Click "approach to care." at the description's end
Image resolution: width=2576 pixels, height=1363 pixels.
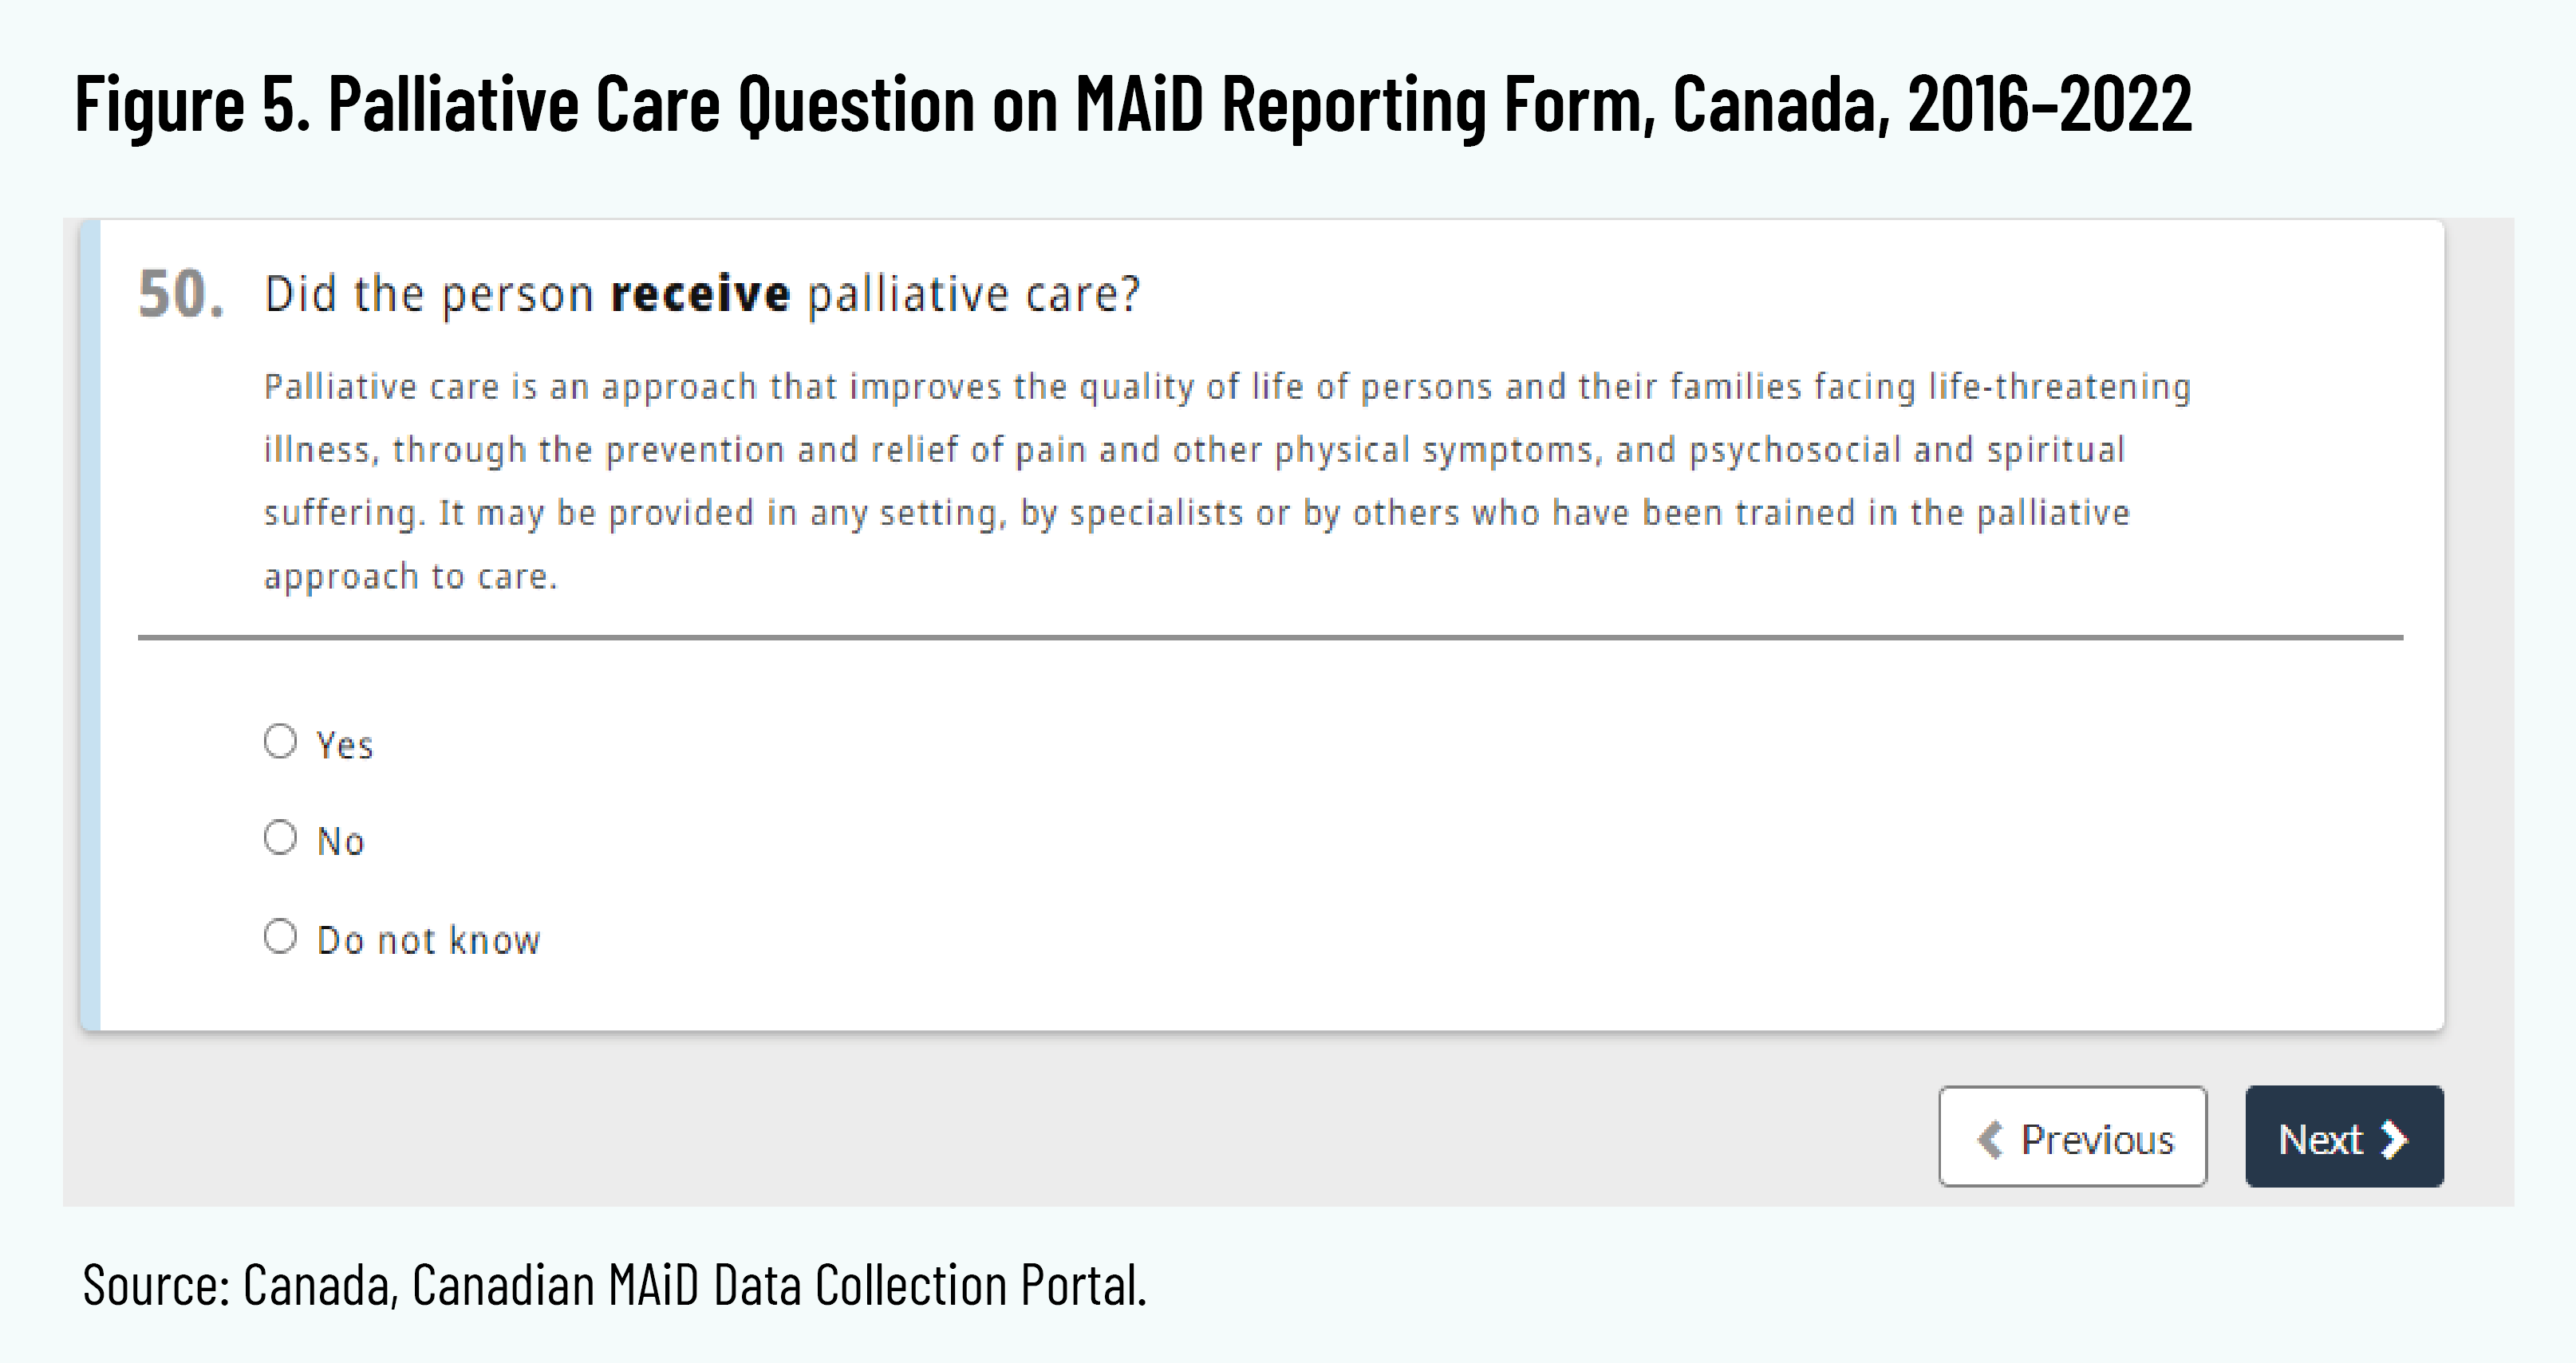pyautogui.click(x=410, y=577)
